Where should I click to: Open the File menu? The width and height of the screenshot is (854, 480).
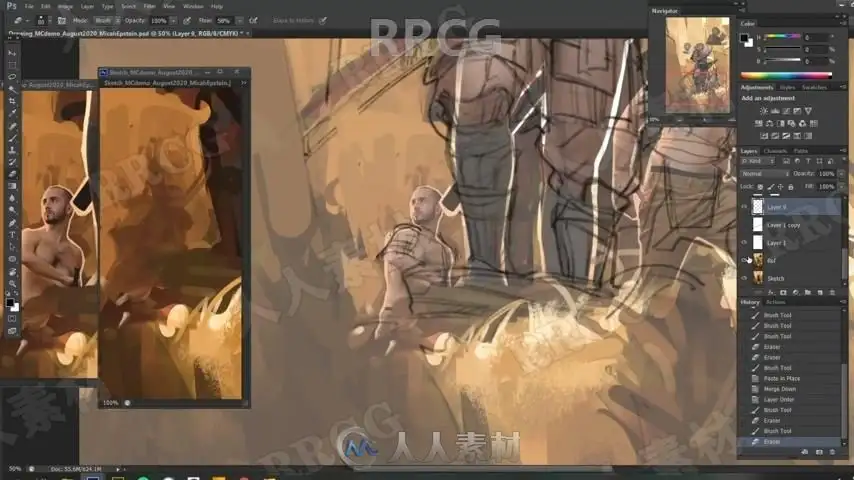pos(29,7)
